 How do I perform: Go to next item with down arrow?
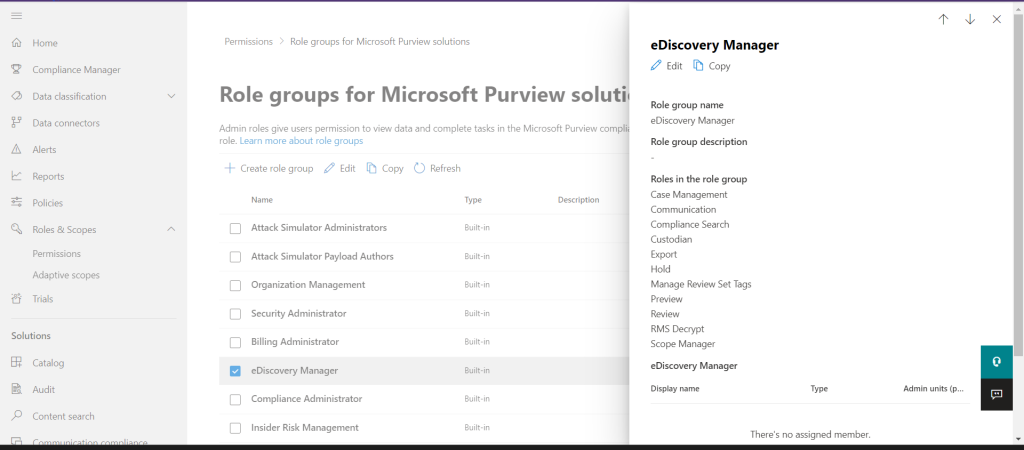(x=970, y=20)
